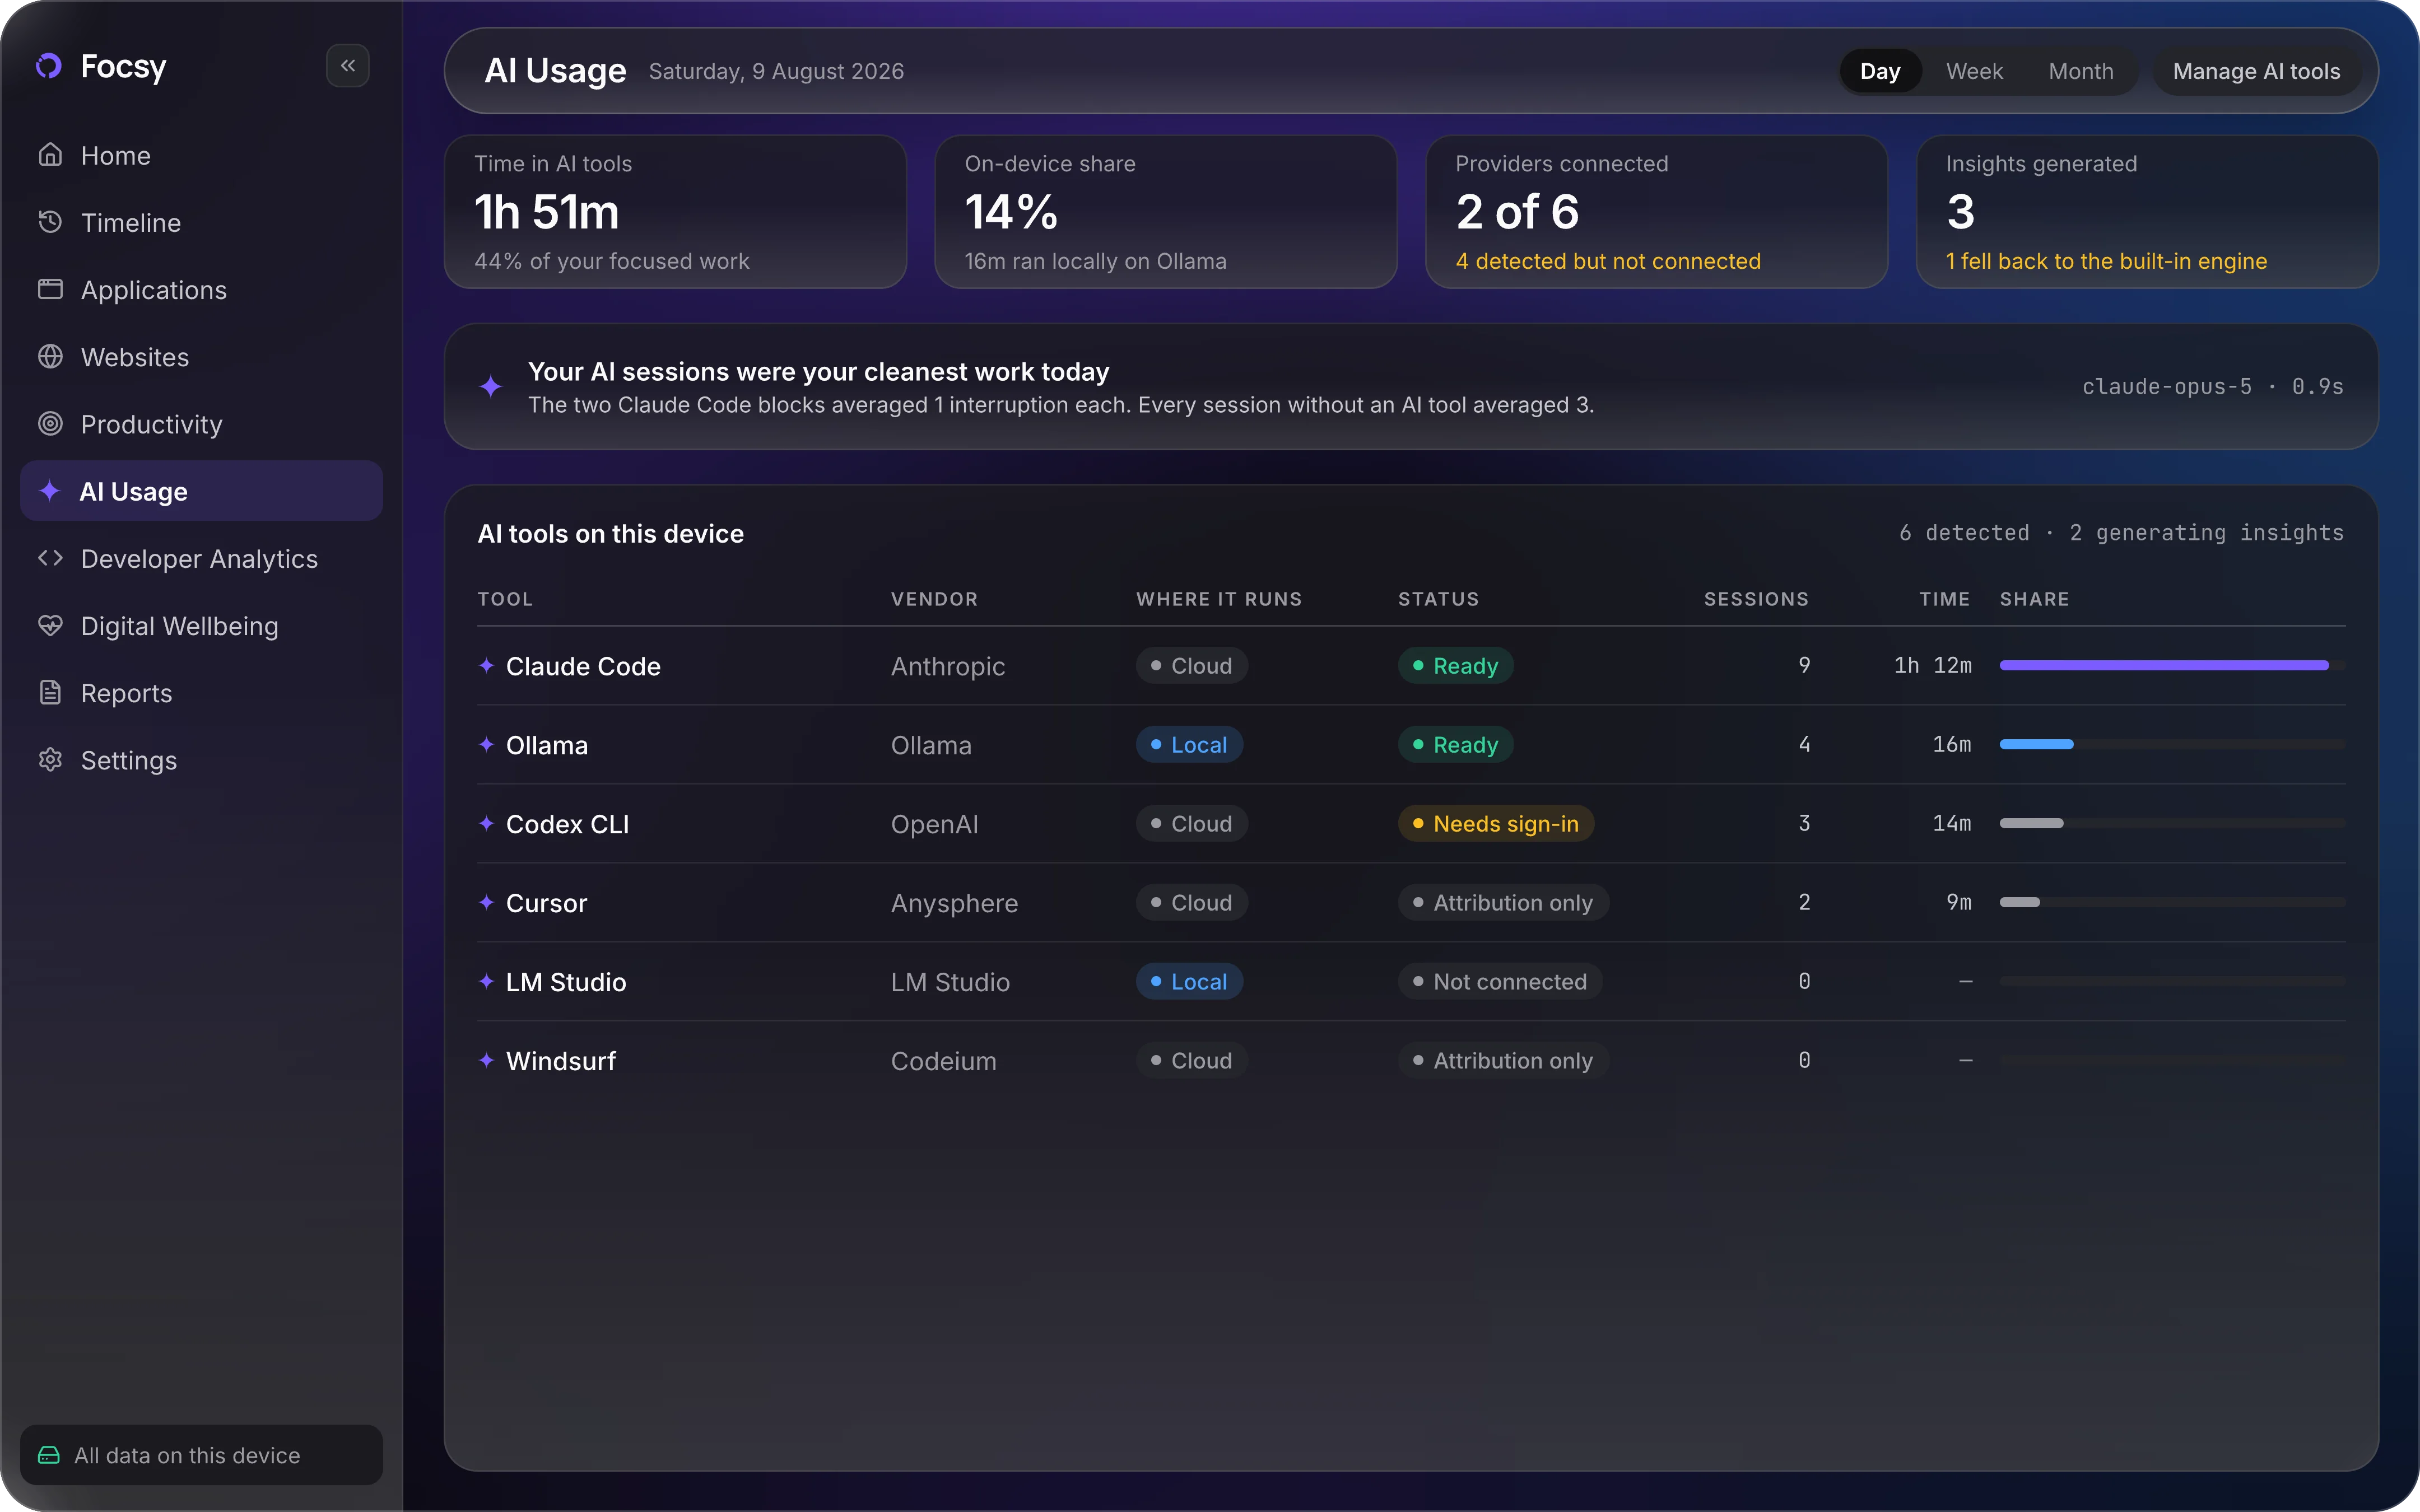Viewport: 2420px width, 1512px height.
Task: Click the drive icon beside All data on this device
Action: pos(49,1455)
